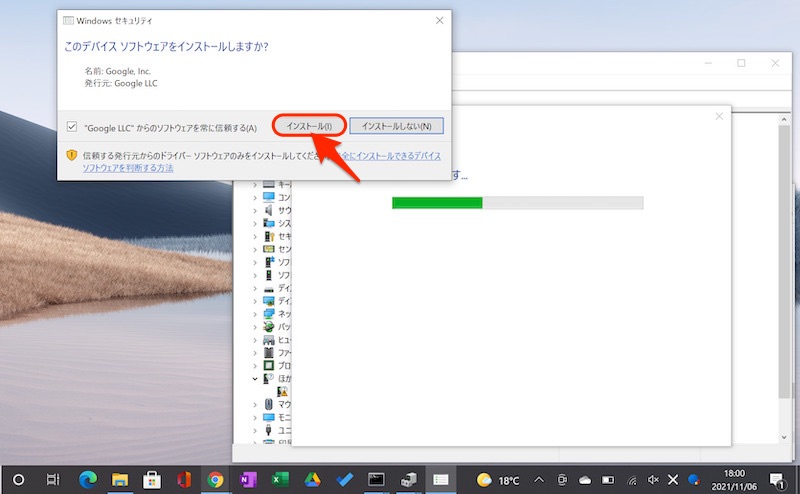Screen dimensions: 800x494
Task: Open the Command Prompt taskbar icon
Action: [376, 479]
